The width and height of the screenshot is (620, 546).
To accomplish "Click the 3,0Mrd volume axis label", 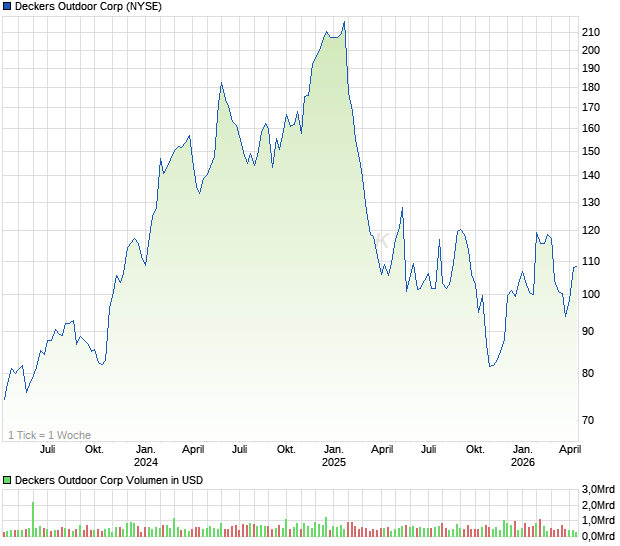I will click(598, 489).
